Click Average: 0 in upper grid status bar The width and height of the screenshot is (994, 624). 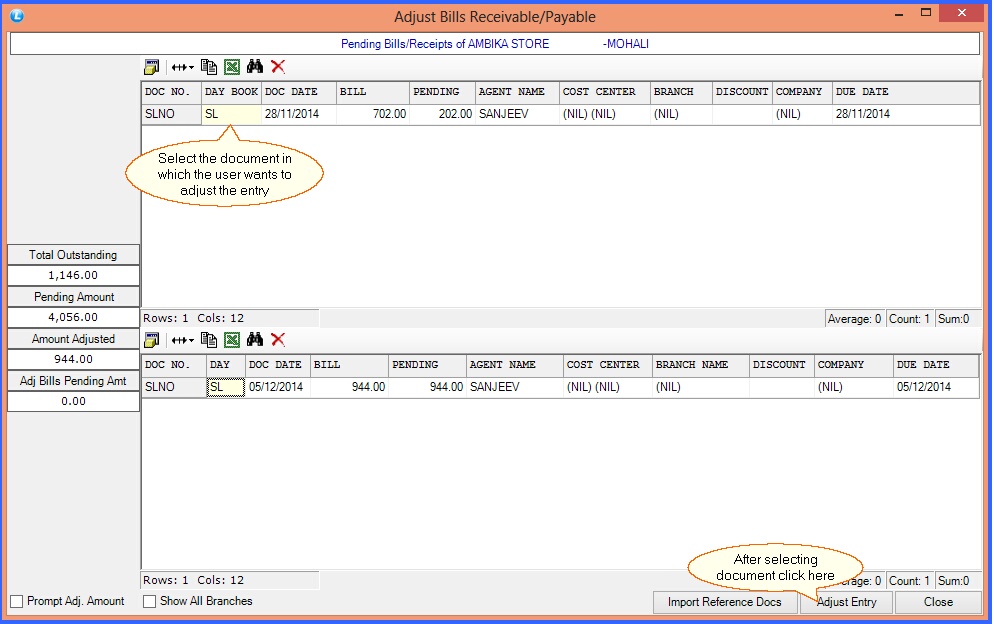(x=855, y=319)
